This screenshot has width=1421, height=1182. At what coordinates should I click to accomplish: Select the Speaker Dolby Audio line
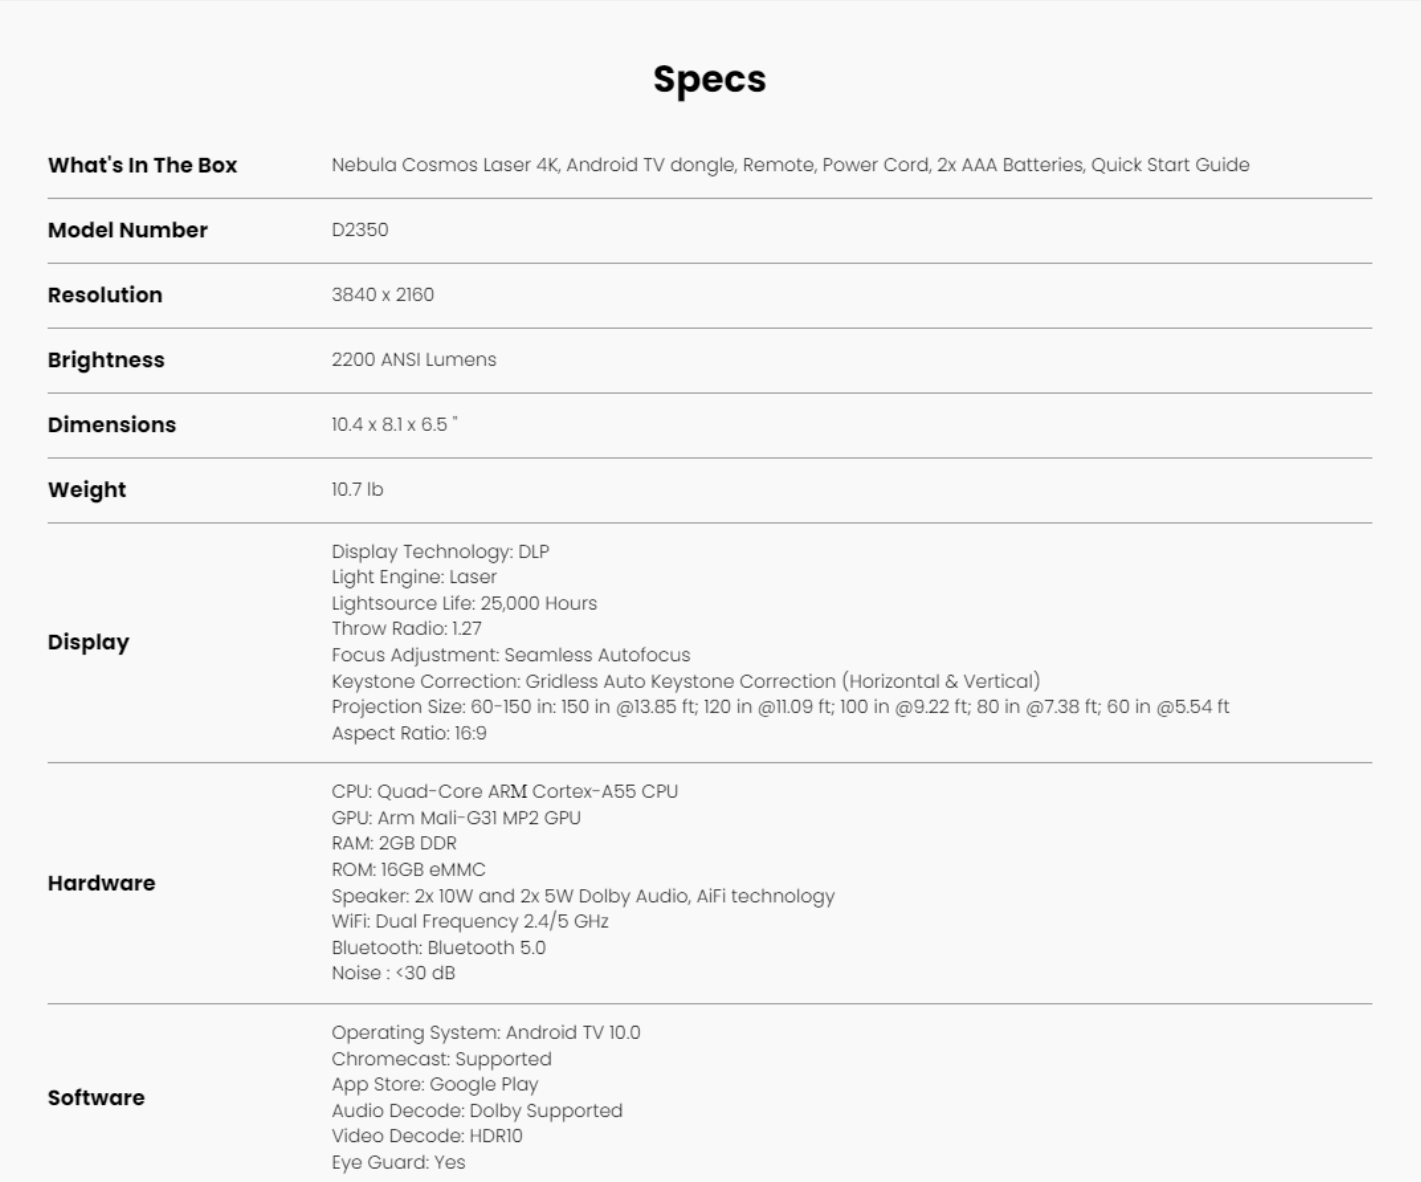pos(583,896)
